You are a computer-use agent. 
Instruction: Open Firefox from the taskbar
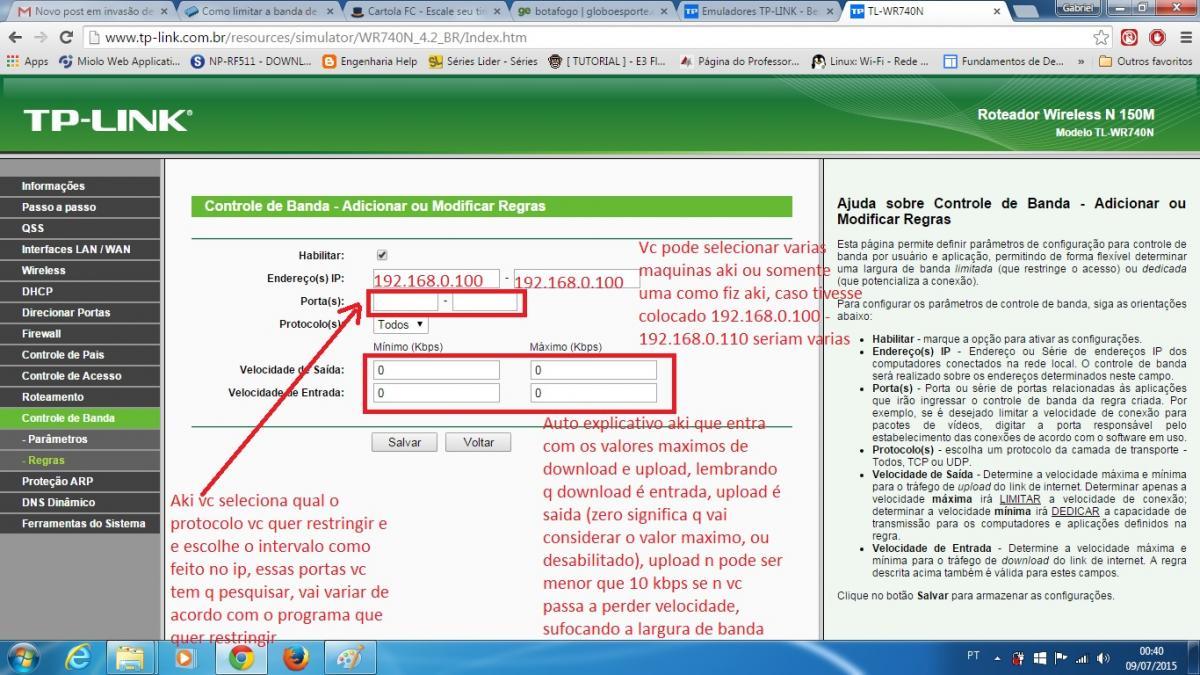294,657
